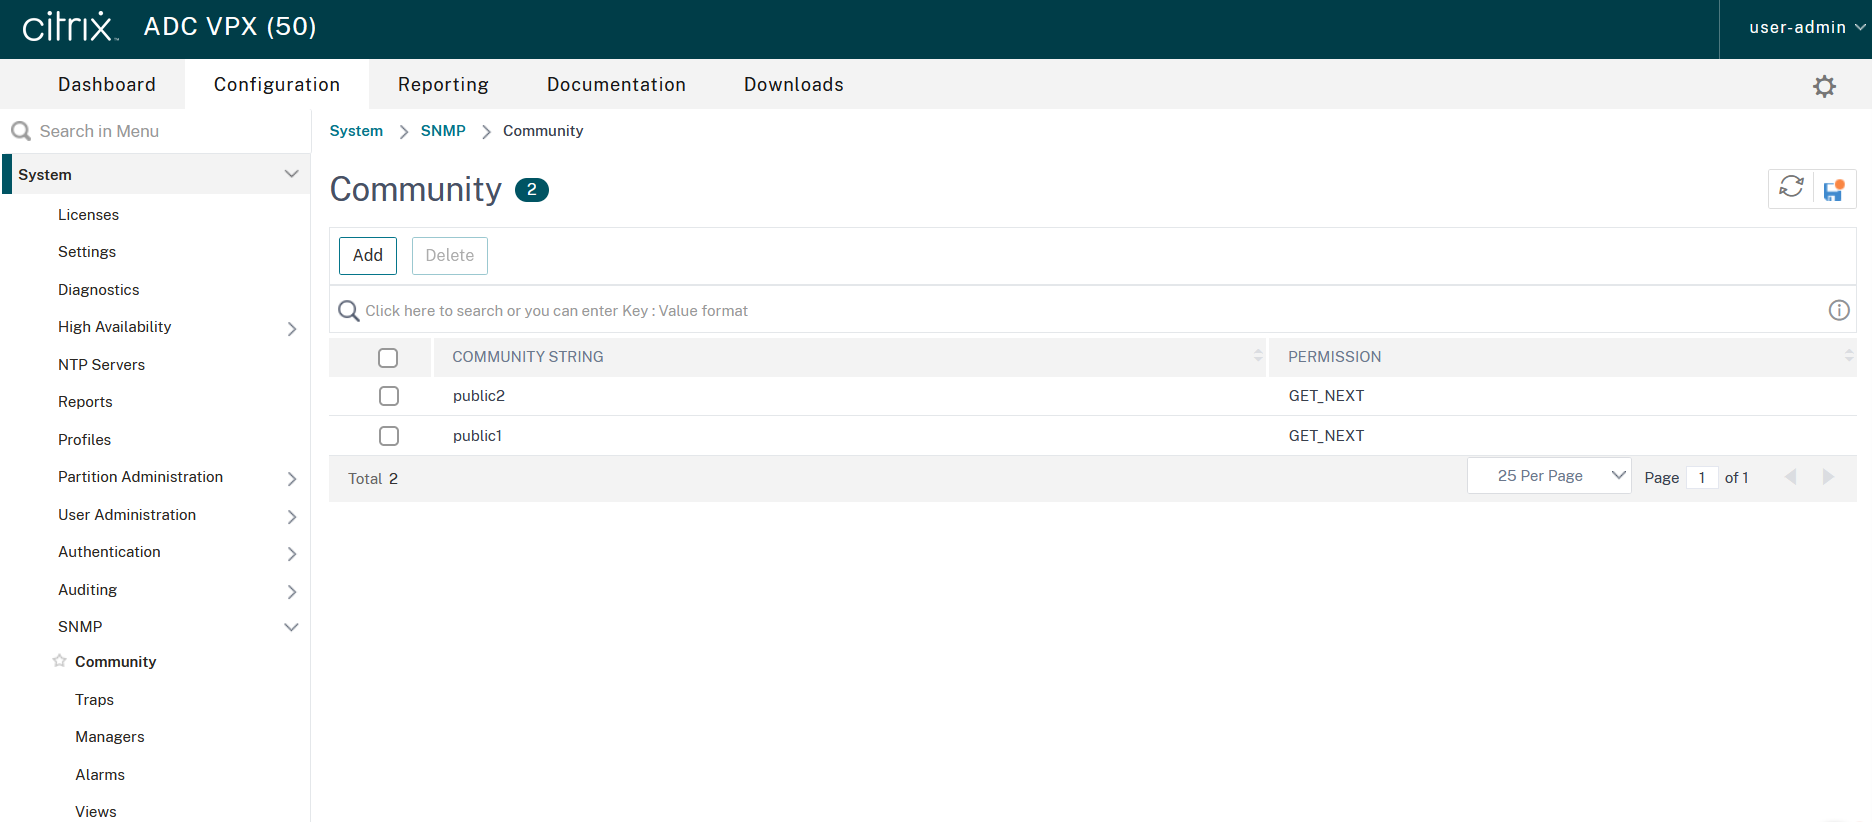Open the user-admin account dropdown

(x=1805, y=28)
